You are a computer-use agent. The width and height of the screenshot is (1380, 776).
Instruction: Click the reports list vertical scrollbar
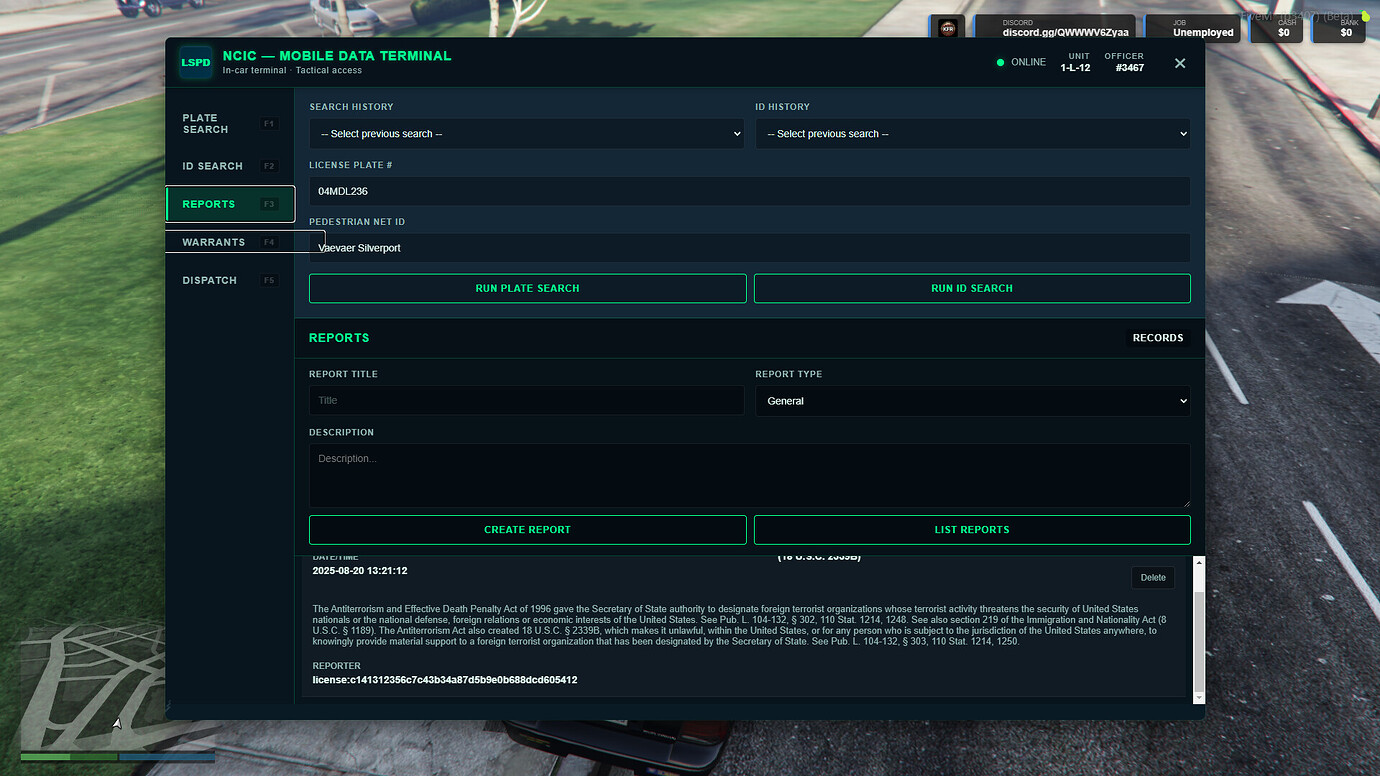[x=1199, y=640]
